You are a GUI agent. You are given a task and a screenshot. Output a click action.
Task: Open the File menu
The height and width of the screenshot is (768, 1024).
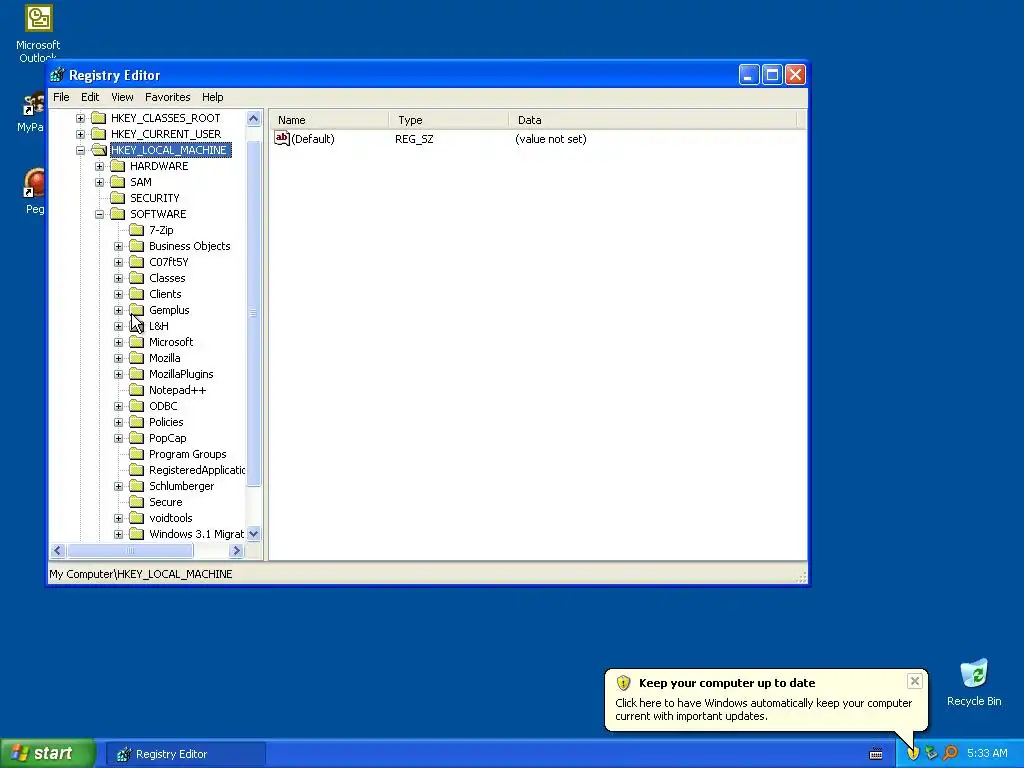tap(61, 97)
